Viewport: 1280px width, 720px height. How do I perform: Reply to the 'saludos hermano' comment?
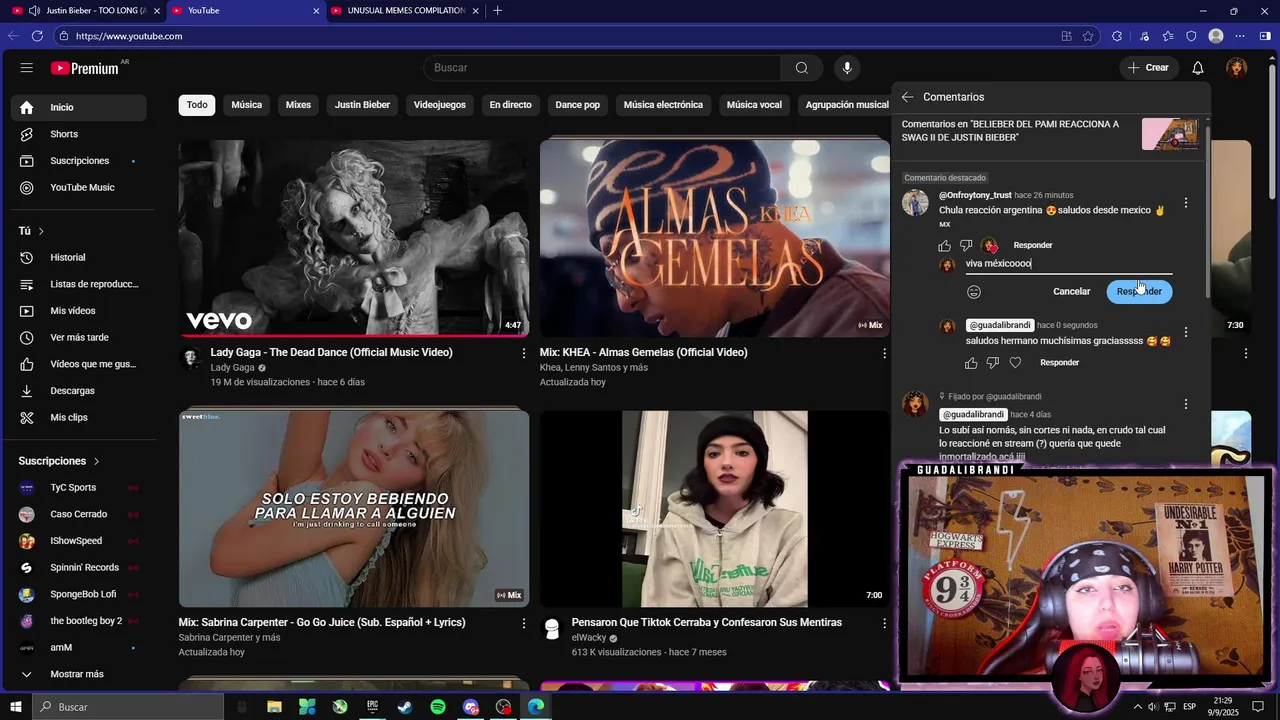pyautogui.click(x=1059, y=363)
